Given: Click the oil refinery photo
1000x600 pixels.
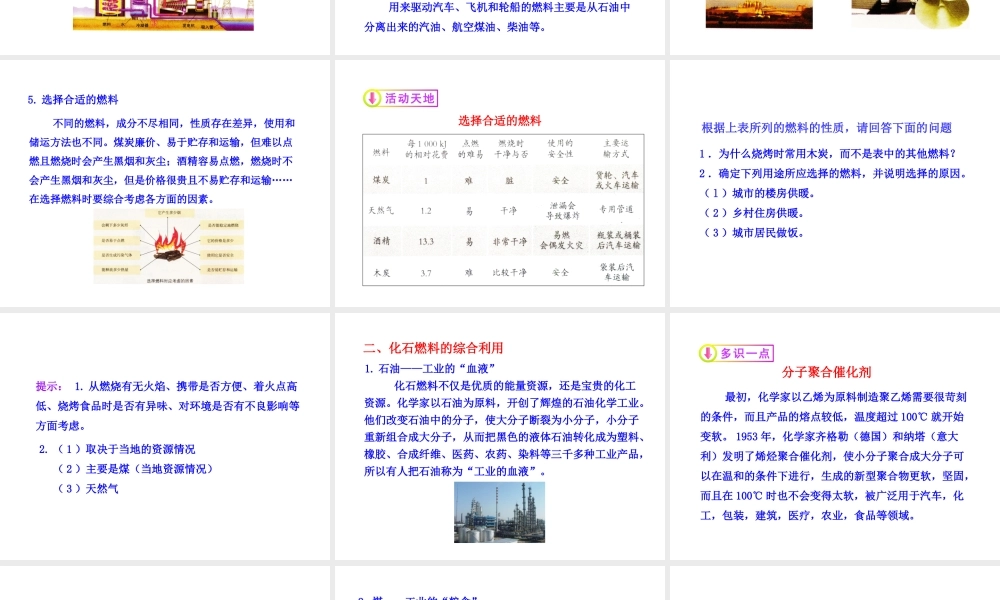Looking at the screenshot, I should 499,512.
